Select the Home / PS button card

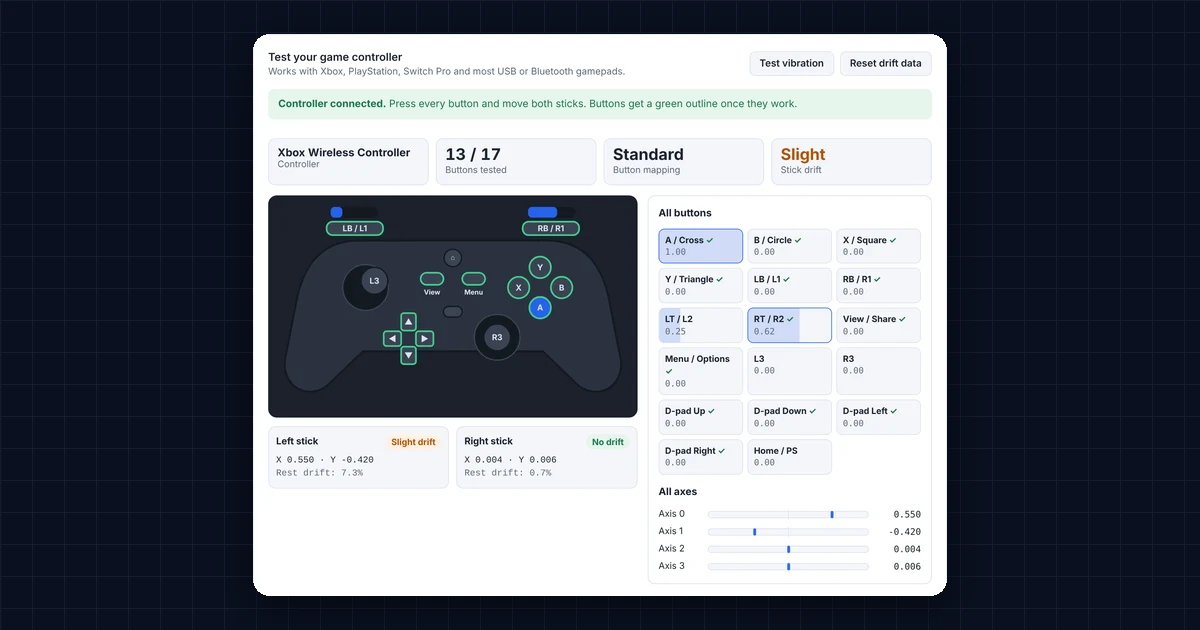point(790,457)
